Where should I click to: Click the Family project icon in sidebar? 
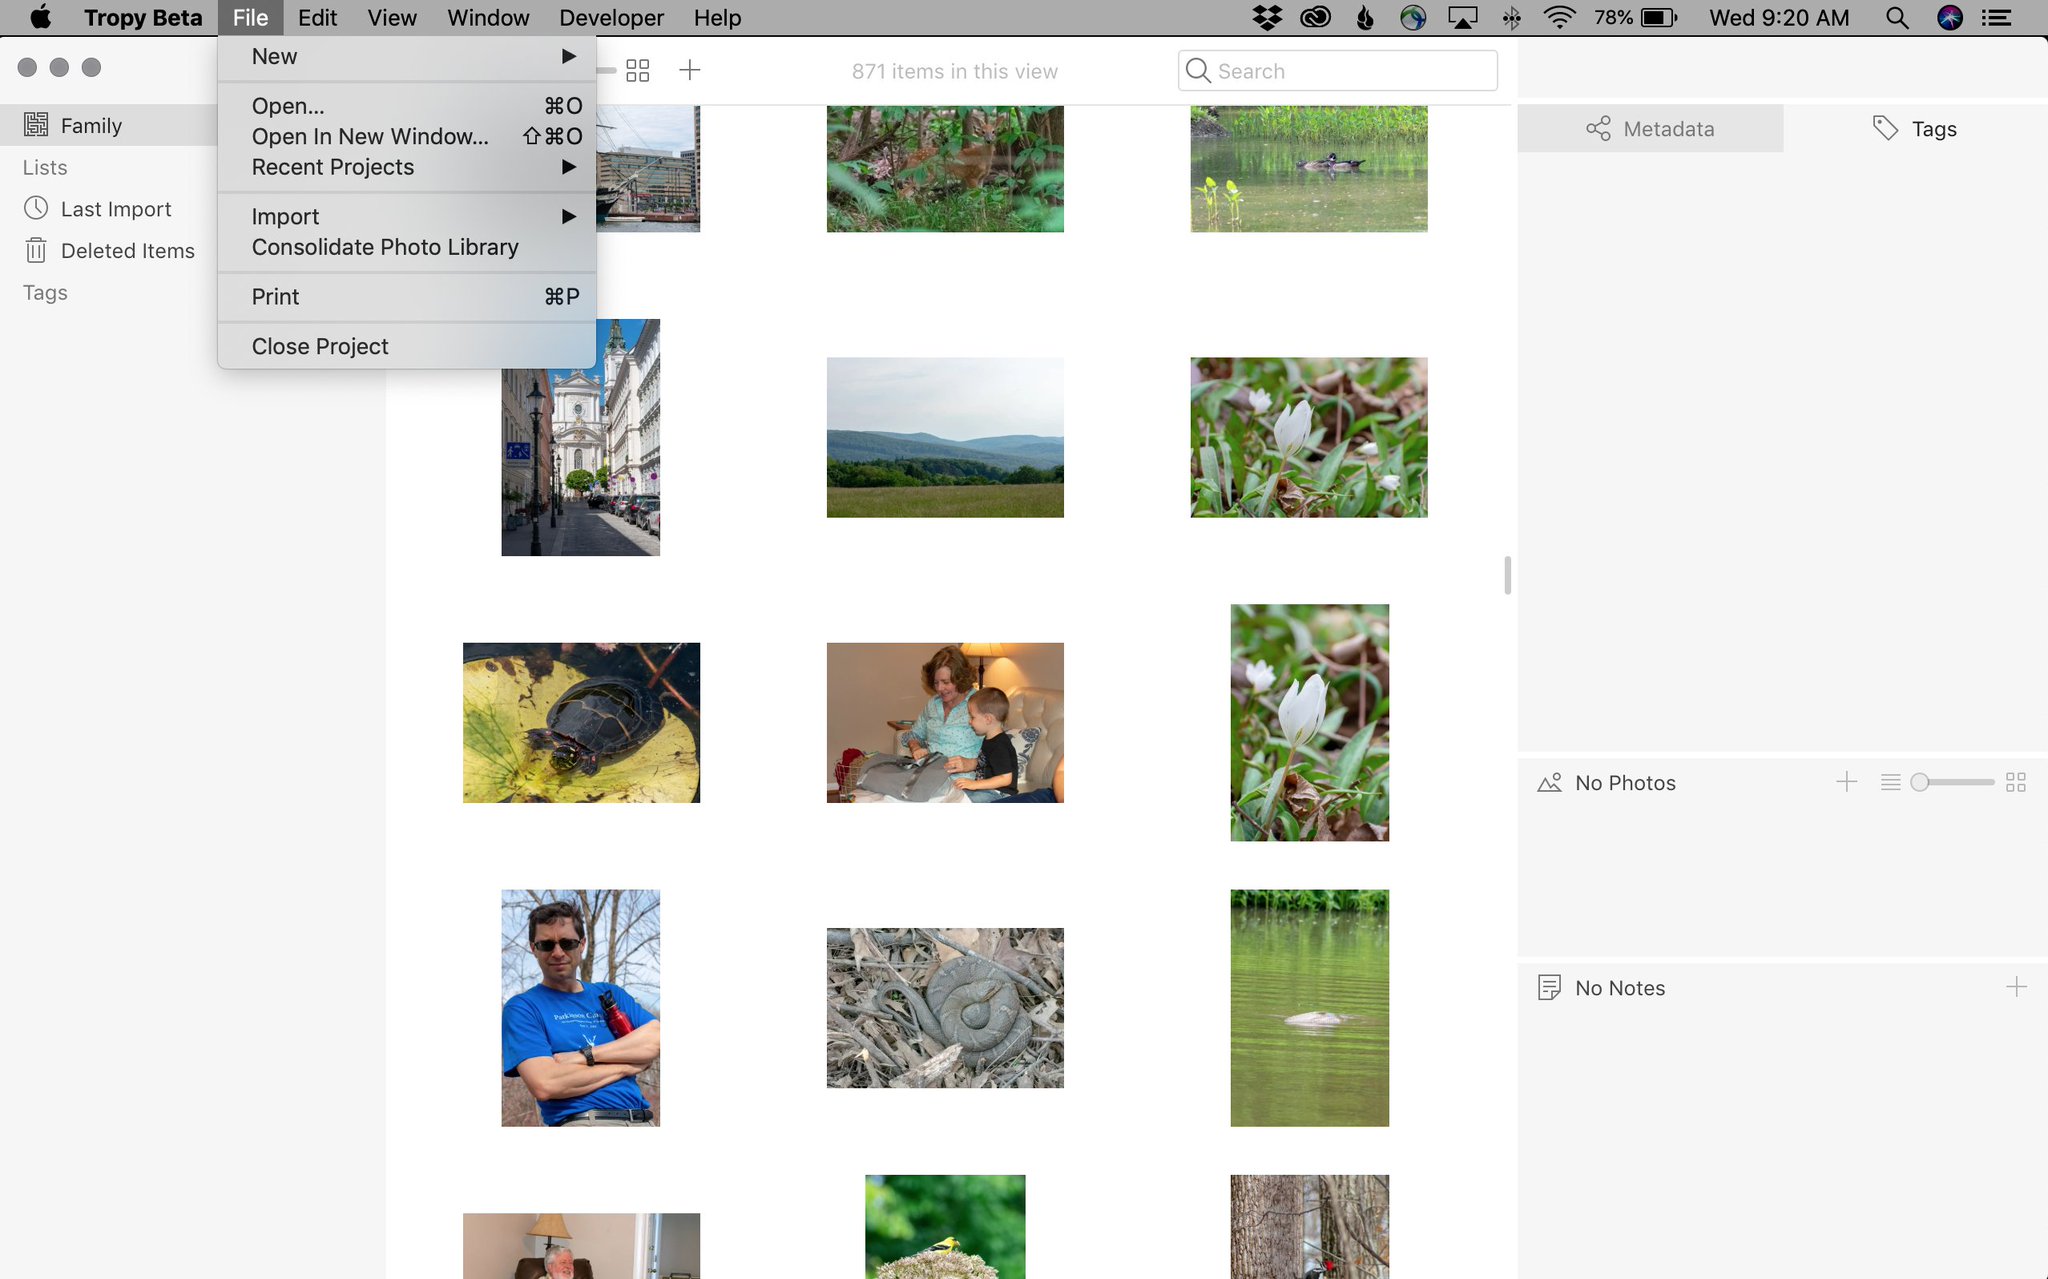tap(36, 125)
